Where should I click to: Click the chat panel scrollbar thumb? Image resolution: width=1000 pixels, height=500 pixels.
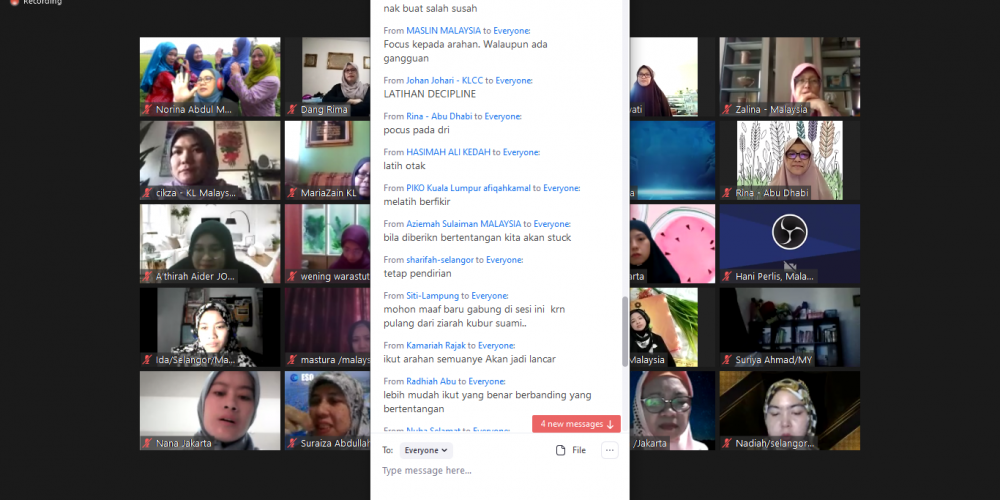626,330
